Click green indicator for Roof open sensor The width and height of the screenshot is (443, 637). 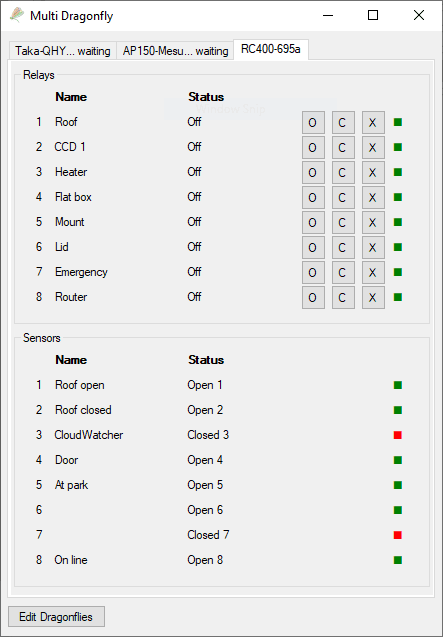[x=398, y=385]
